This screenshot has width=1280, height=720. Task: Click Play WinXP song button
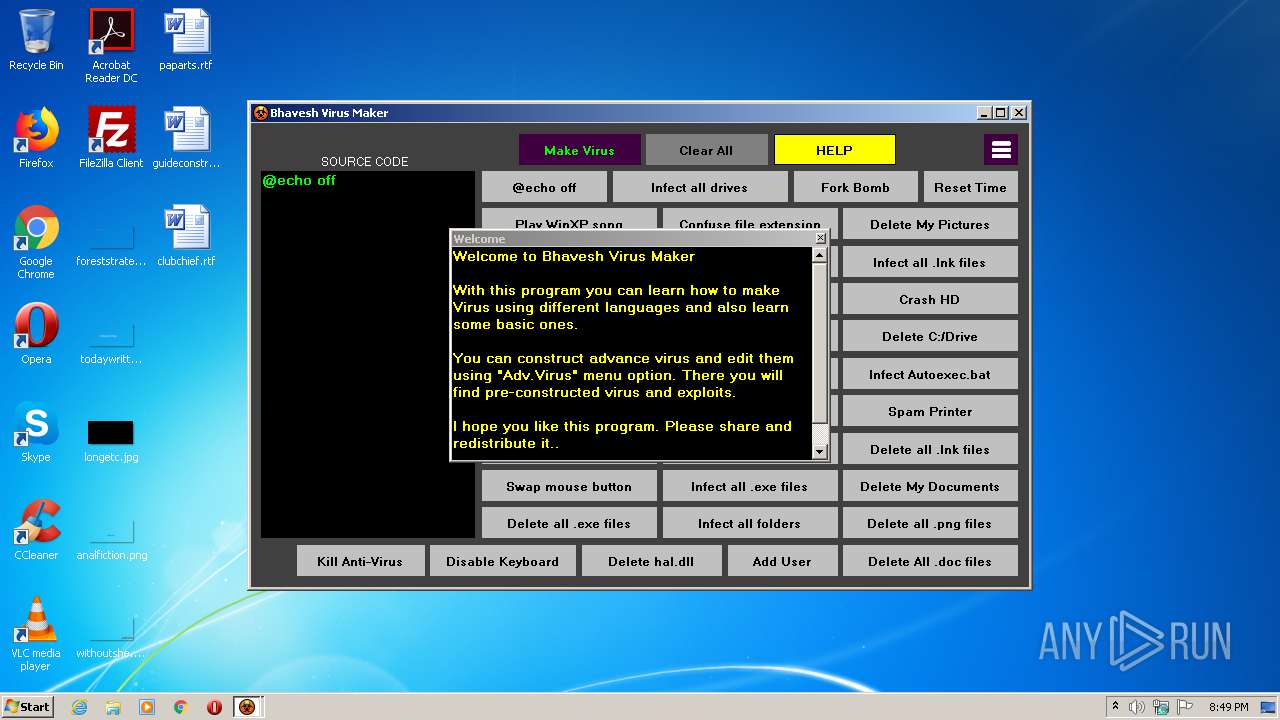569,219
